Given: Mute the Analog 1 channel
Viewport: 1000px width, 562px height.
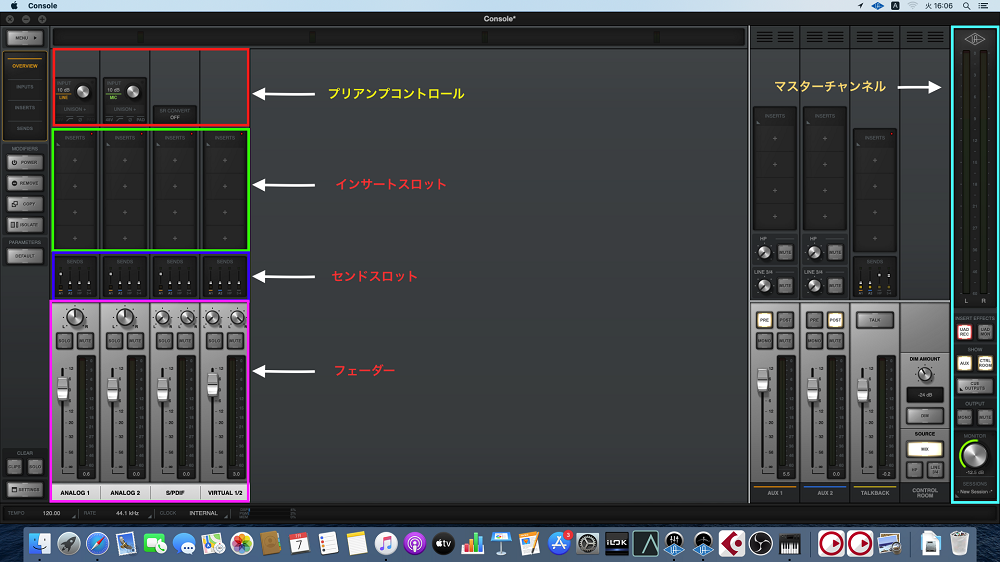Looking at the screenshot, I should coord(85,341).
